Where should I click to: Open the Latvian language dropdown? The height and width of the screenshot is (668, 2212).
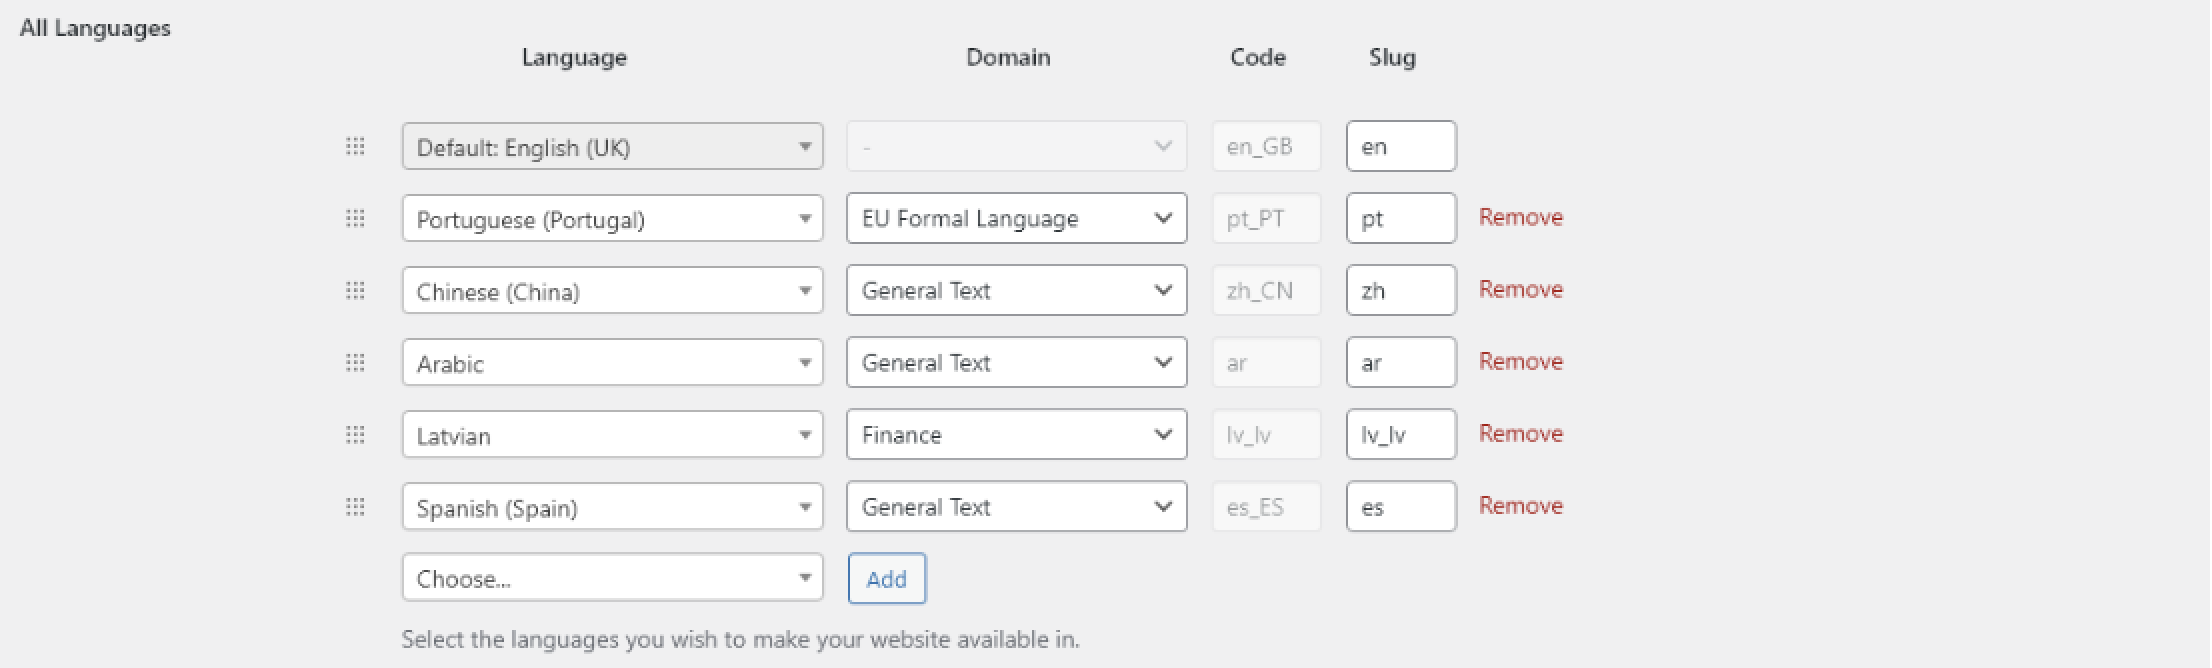[612, 434]
